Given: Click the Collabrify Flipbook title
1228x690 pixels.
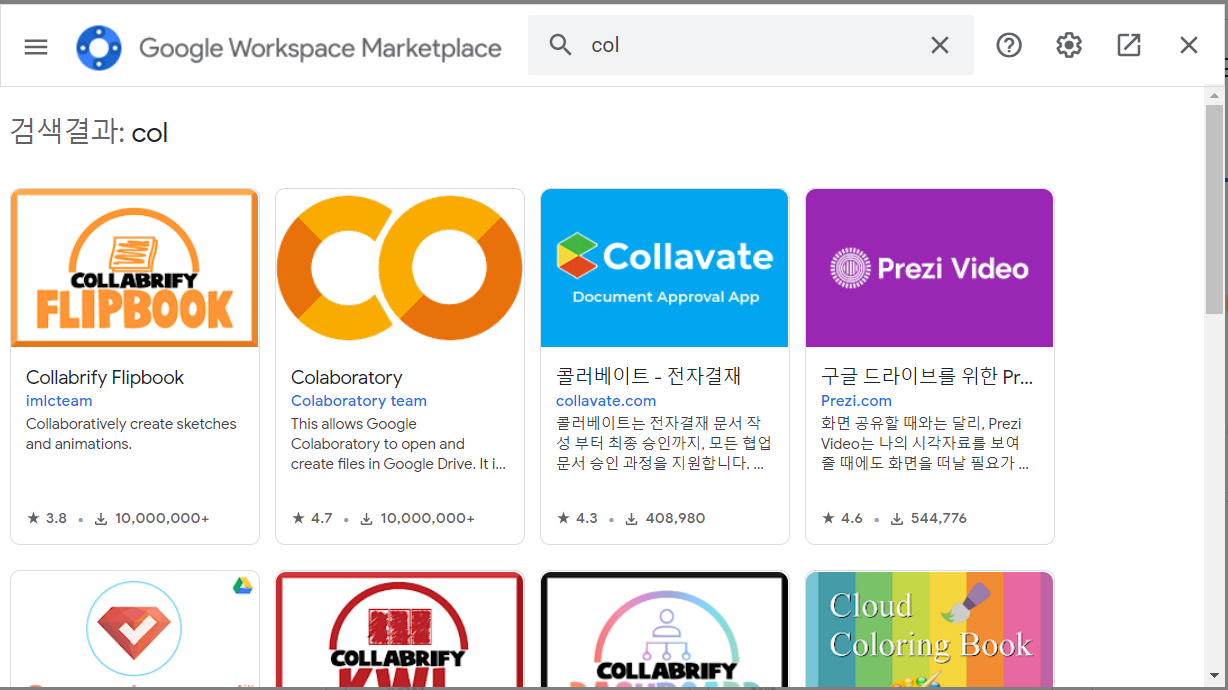Looking at the screenshot, I should [x=105, y=377].
